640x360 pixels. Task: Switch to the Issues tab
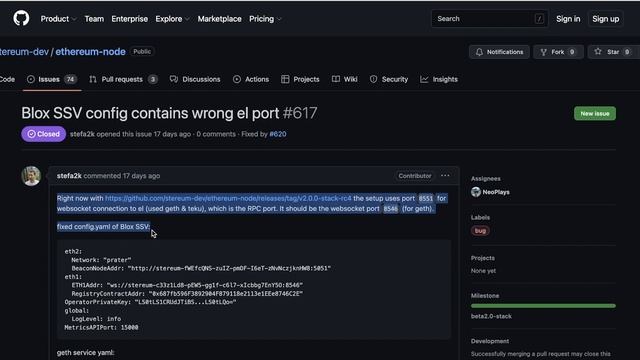click(x=51, y=79)
